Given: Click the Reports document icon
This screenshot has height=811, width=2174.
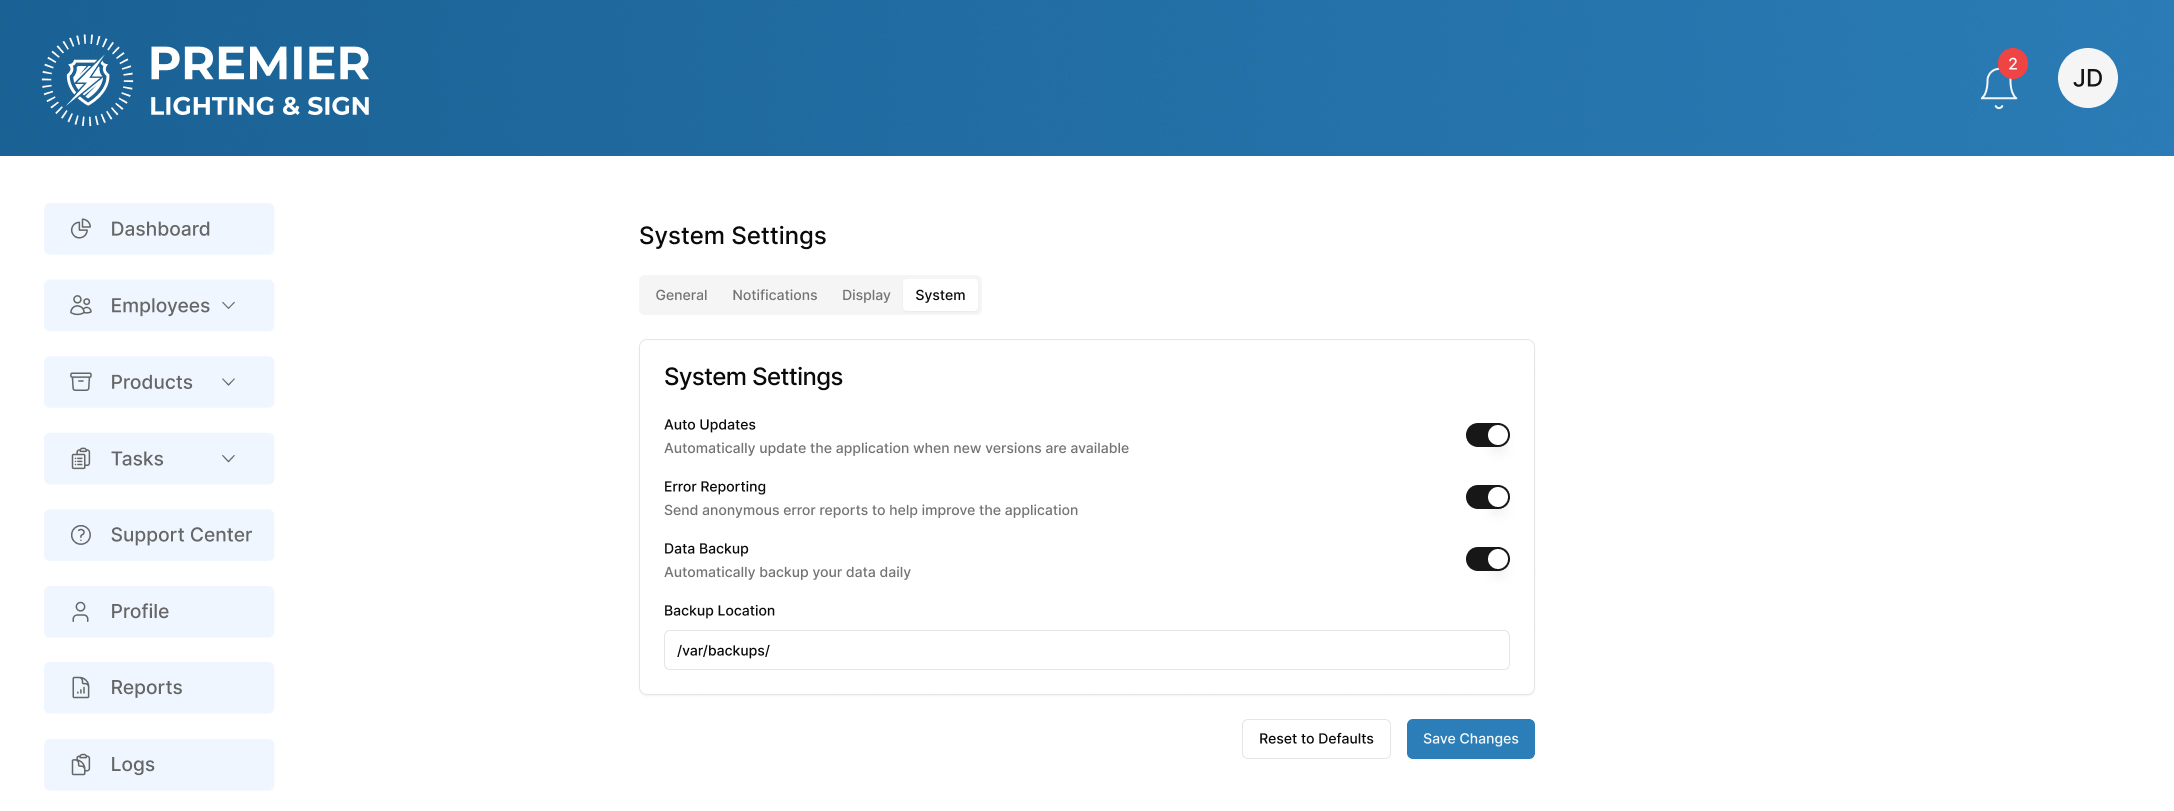Looking at the screenshot, I should 81,688.
